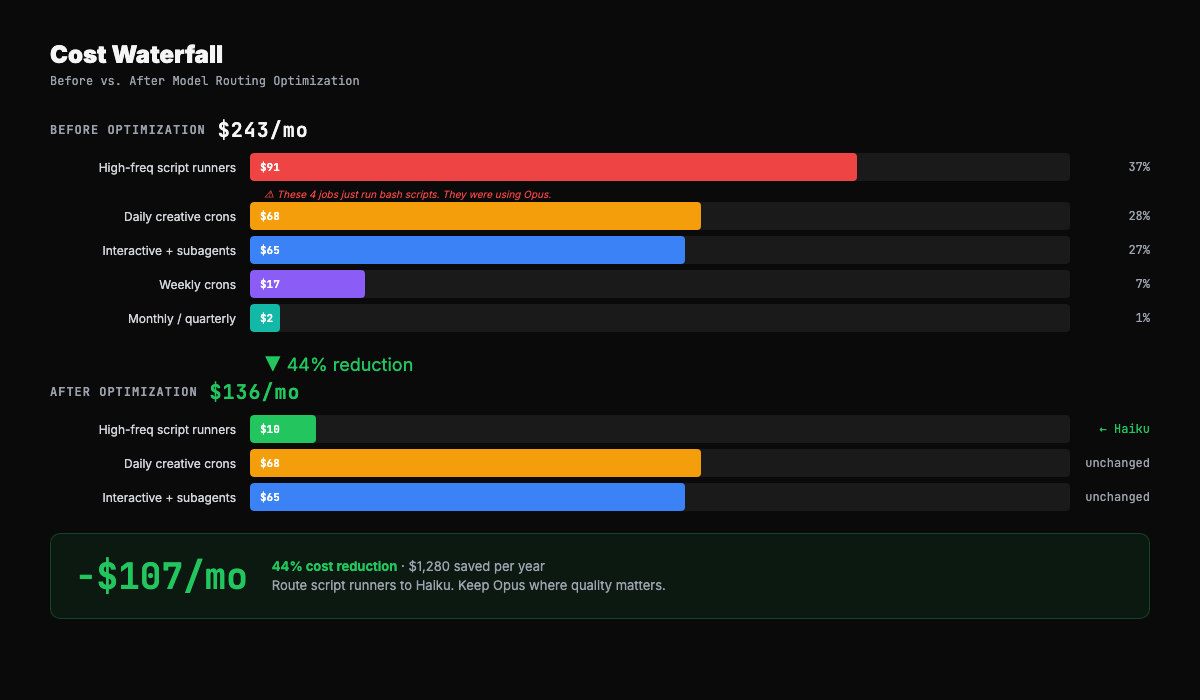Viewport: 1200px width, 700px height.
Task: Click 'Daily creative crons' label in Before section
Action: [x=180, y=217]
